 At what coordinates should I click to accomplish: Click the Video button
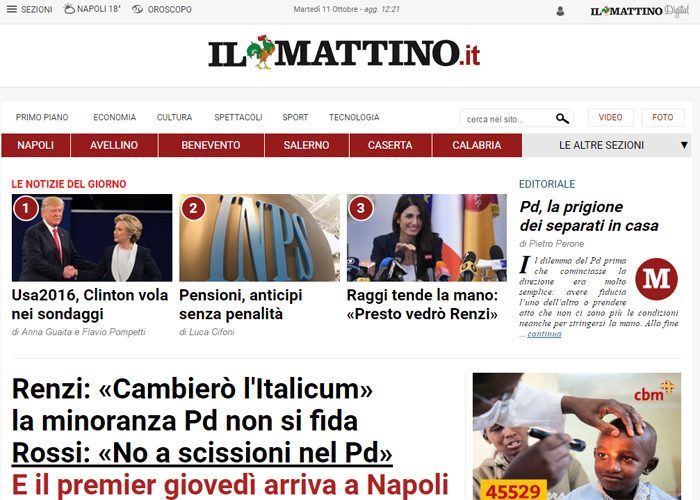pos(610,117)
